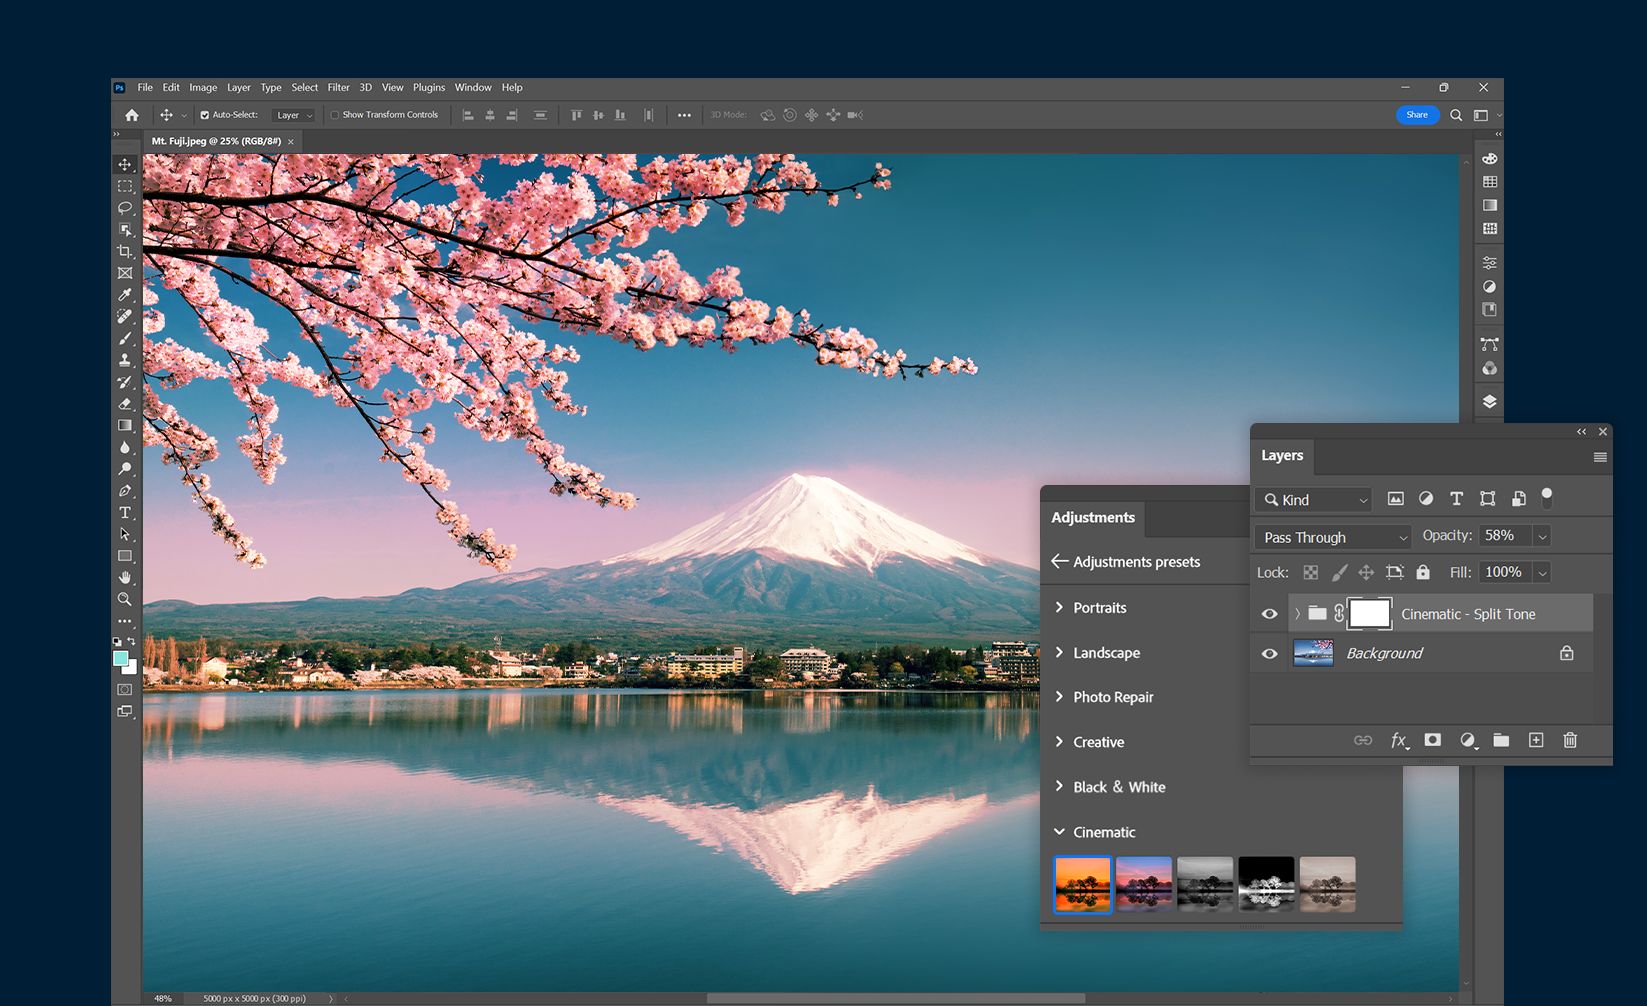1647x1006 pixels.
Task: Add layer style via fx icon
Action: (x=1399, y=740)
